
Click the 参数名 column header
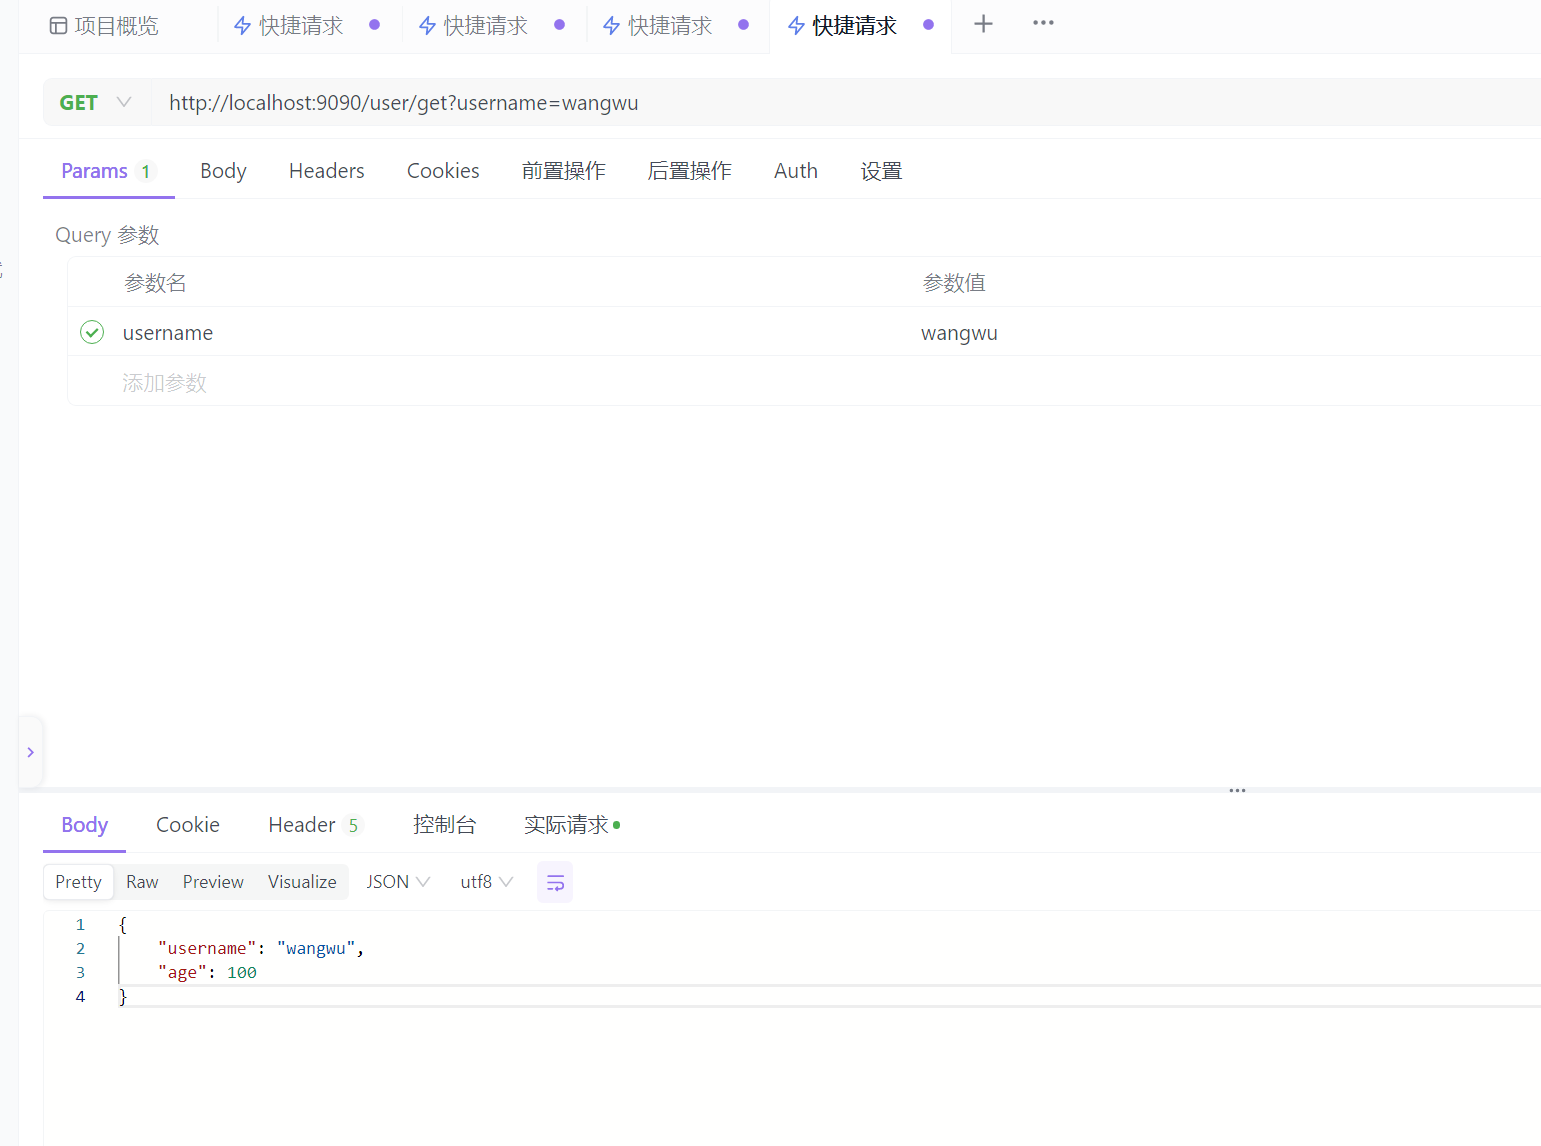click(x=155, y=283)
